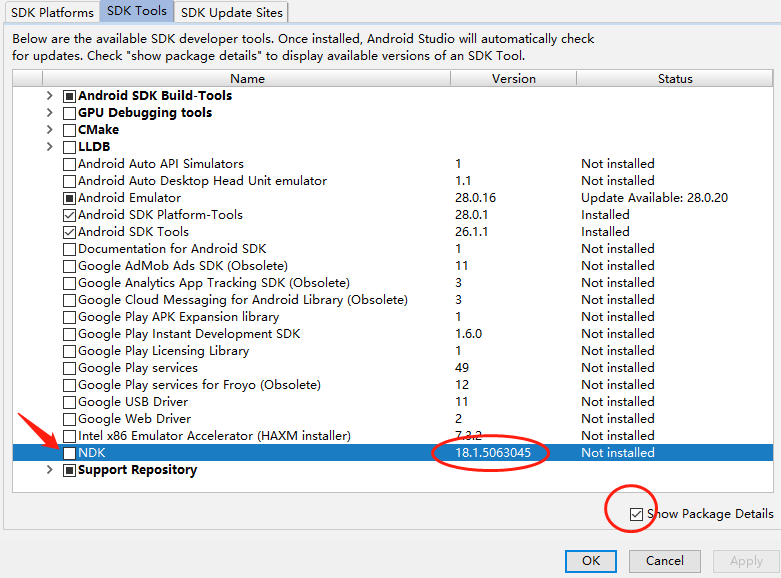
Task: Check Google Play APK Expansion library
Action: 70,317
